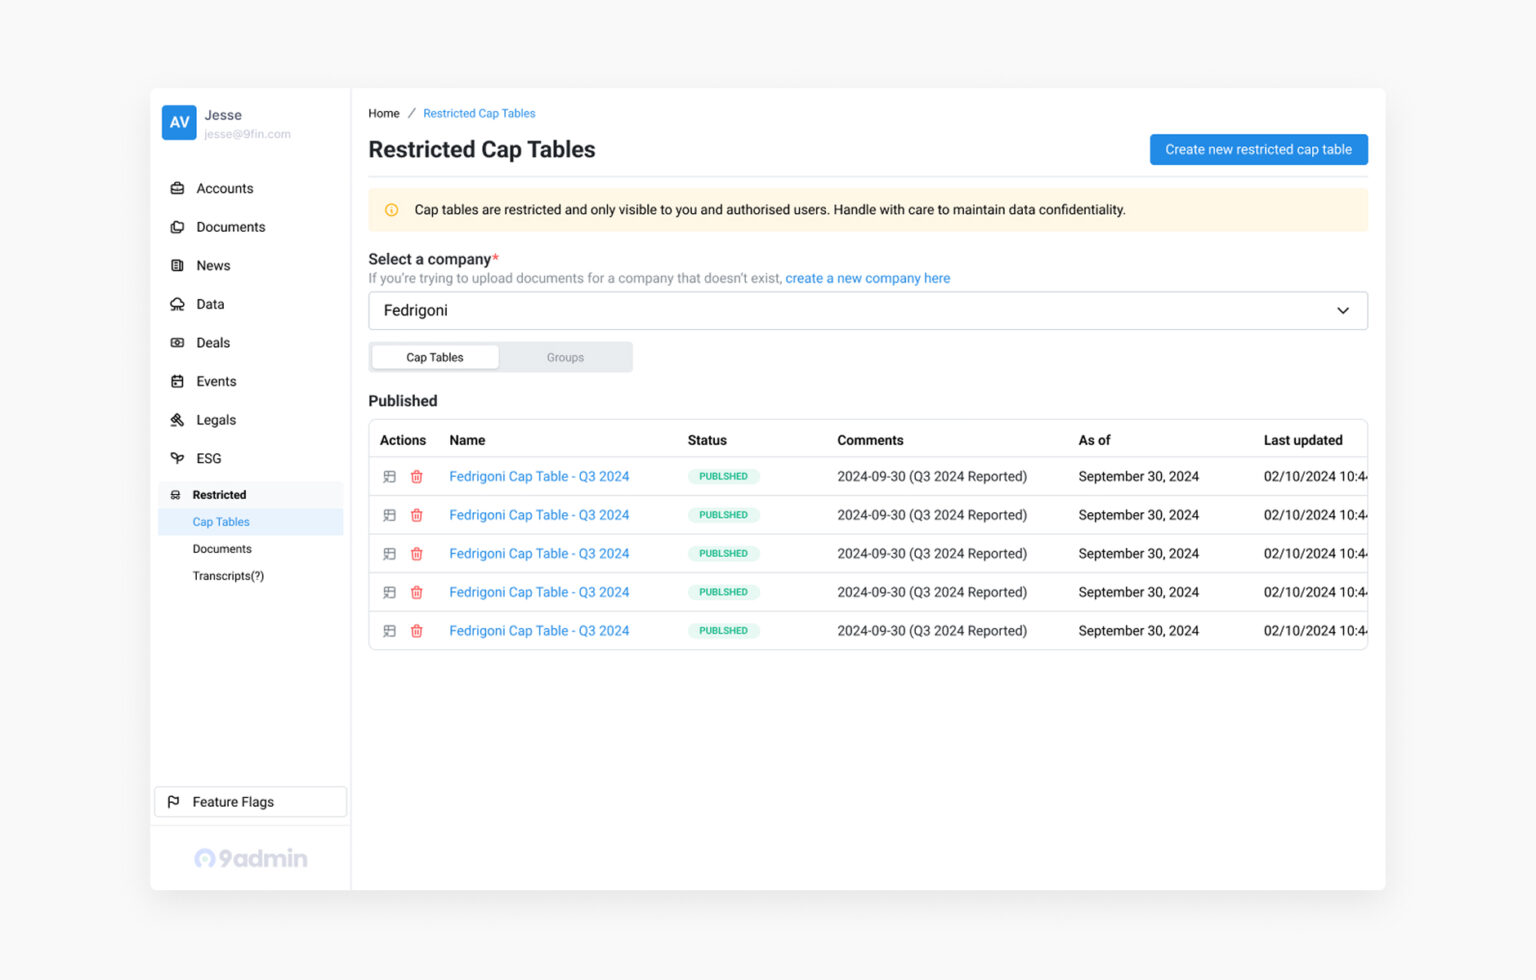Select the Data cloud icon
This screenshot has width=1536, height=980.
coord(177,304)
